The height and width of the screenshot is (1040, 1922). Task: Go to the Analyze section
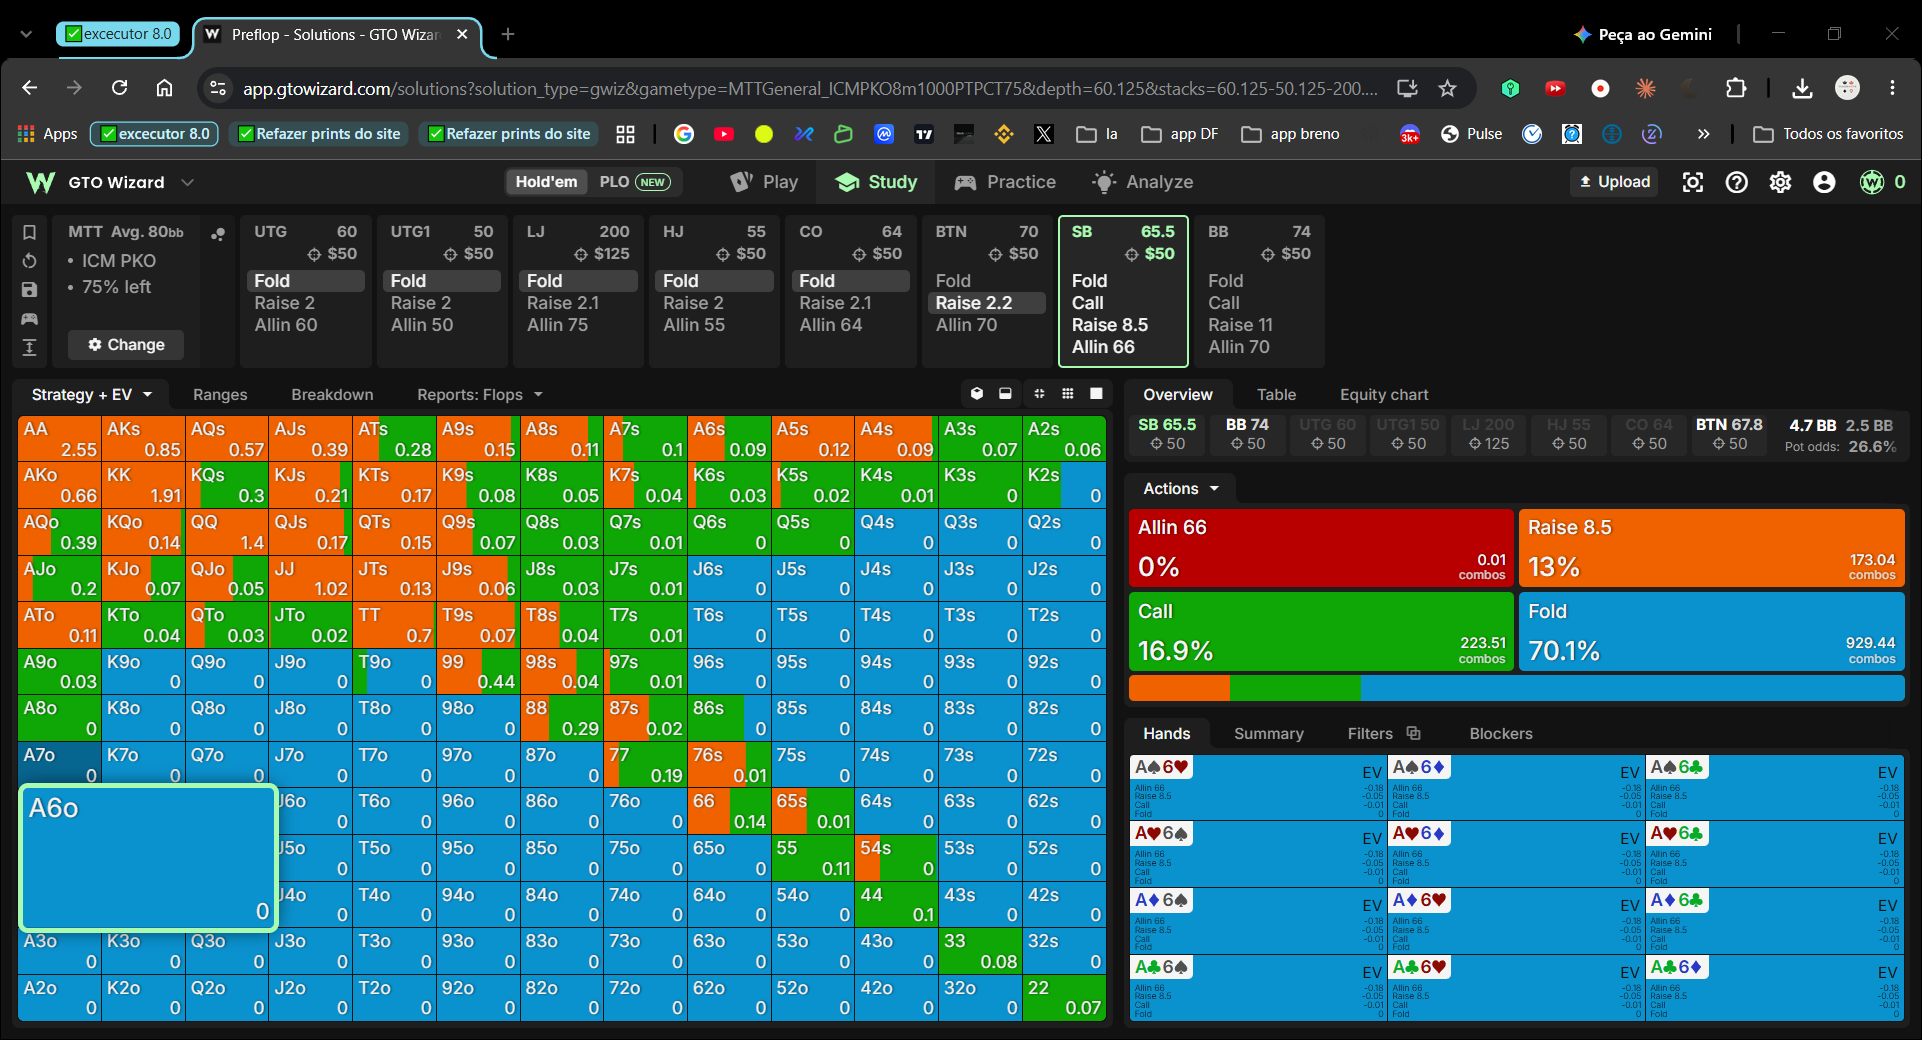click(x=1143, y=182)
